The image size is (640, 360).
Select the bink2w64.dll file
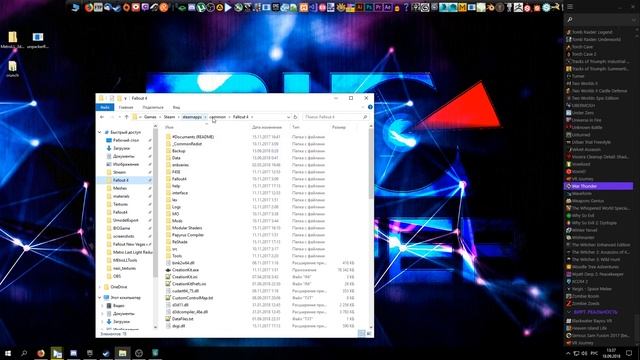click(x=183, y=263)
